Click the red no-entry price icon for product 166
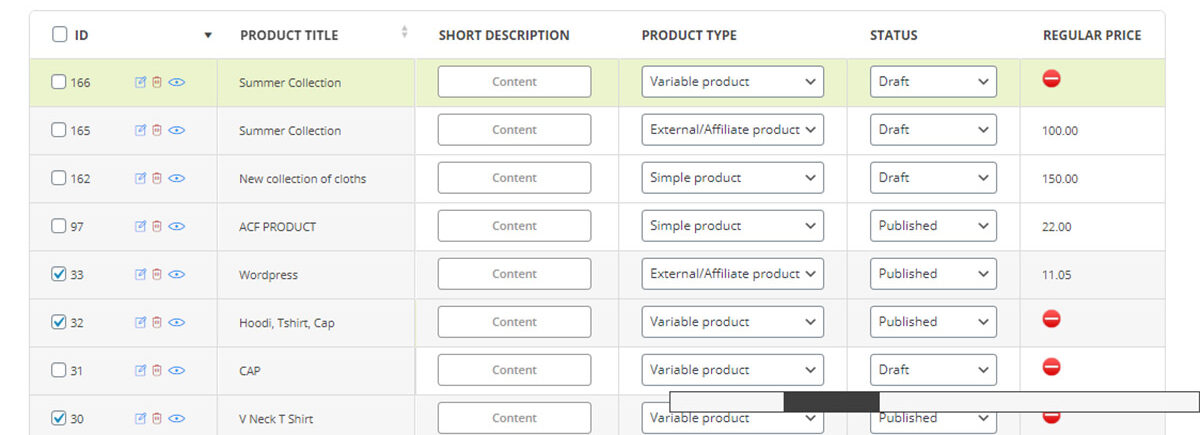This screenshot has width=1200, height=435. click(1051, 79)
